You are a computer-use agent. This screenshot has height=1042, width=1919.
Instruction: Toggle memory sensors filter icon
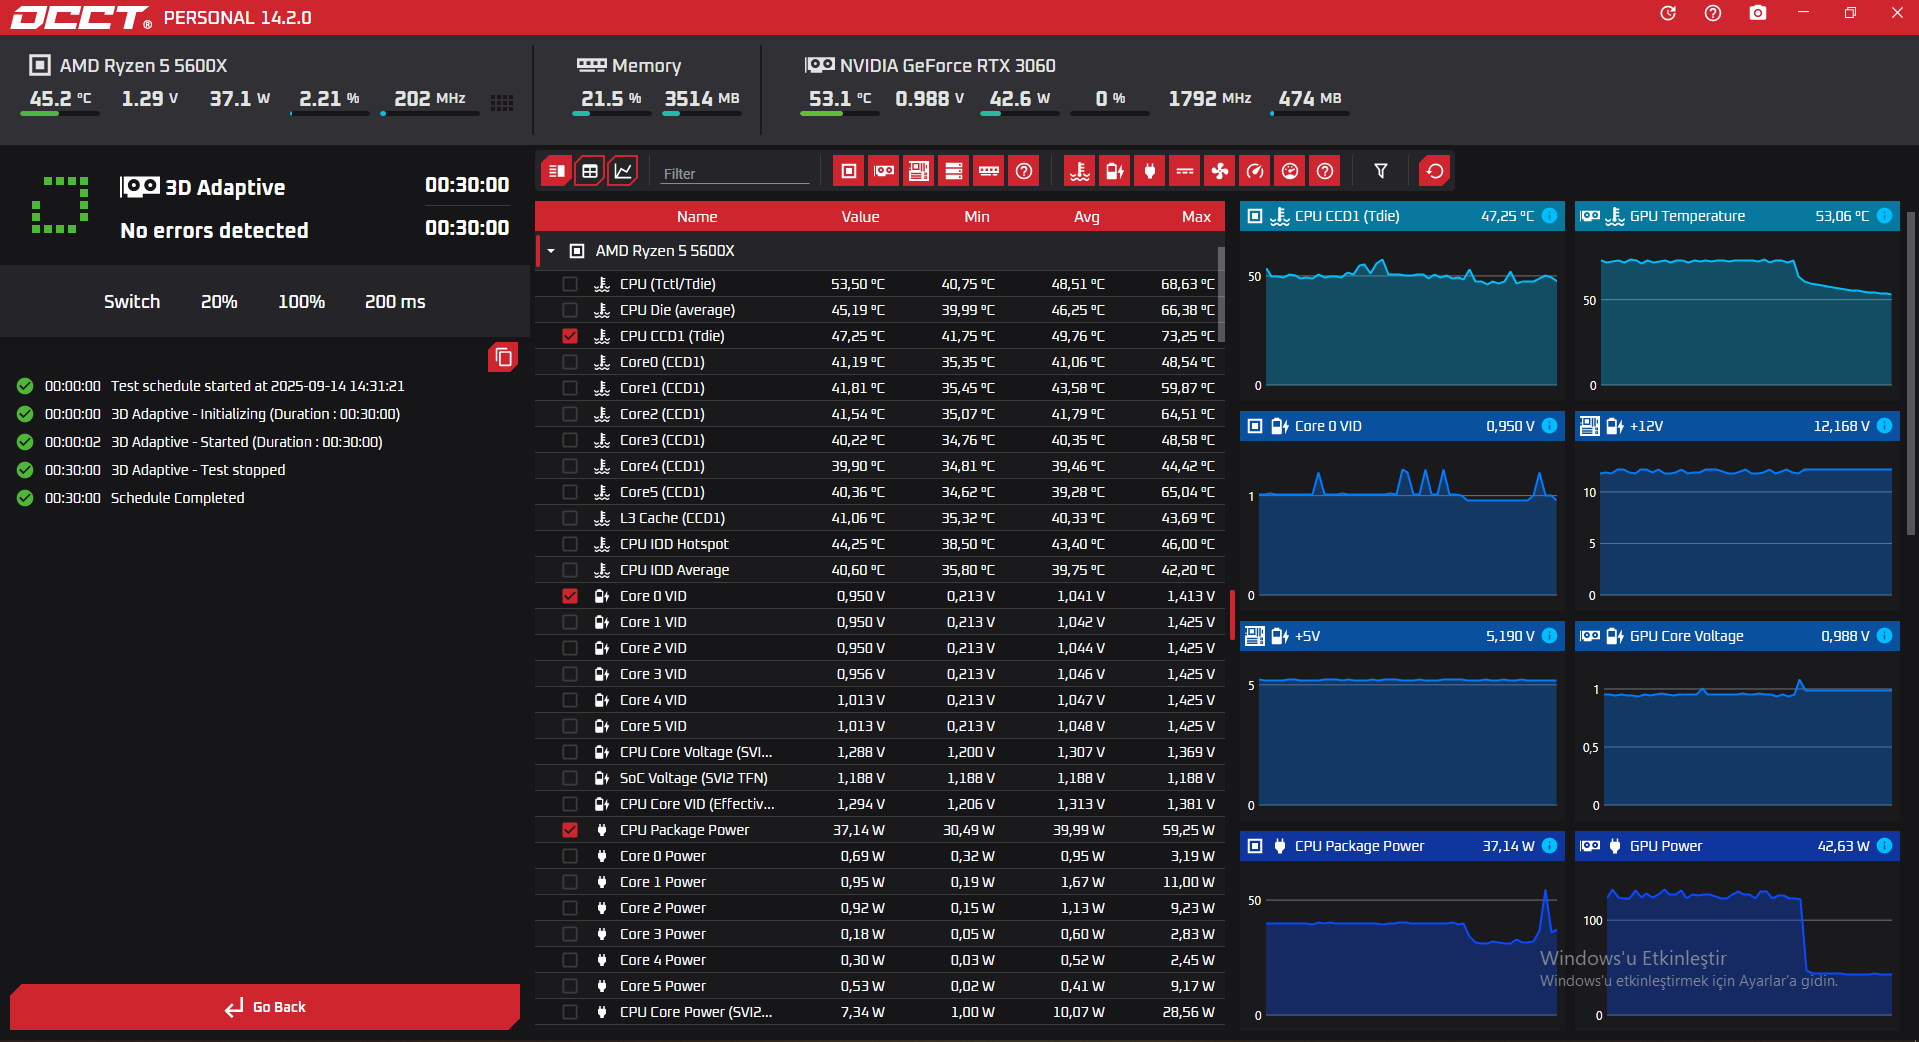[x=989, y=171]
